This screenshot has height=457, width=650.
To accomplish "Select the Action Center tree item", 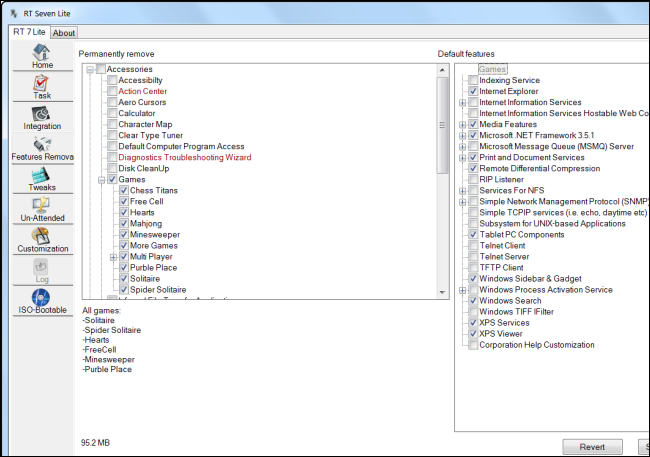I will click(143, 91).
